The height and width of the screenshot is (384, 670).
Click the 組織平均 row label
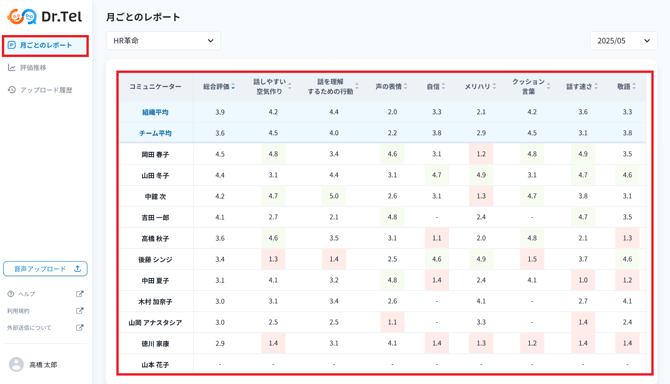tap(156, 112)
